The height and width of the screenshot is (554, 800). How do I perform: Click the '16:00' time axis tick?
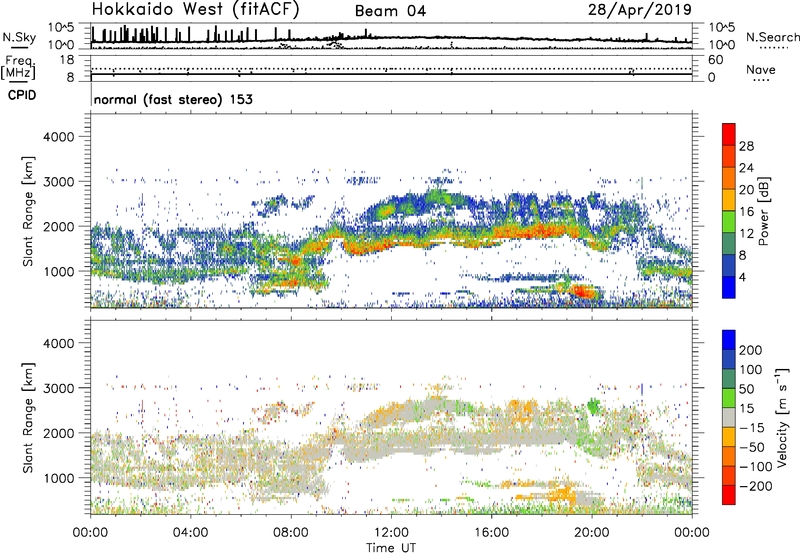pos(491,533)
